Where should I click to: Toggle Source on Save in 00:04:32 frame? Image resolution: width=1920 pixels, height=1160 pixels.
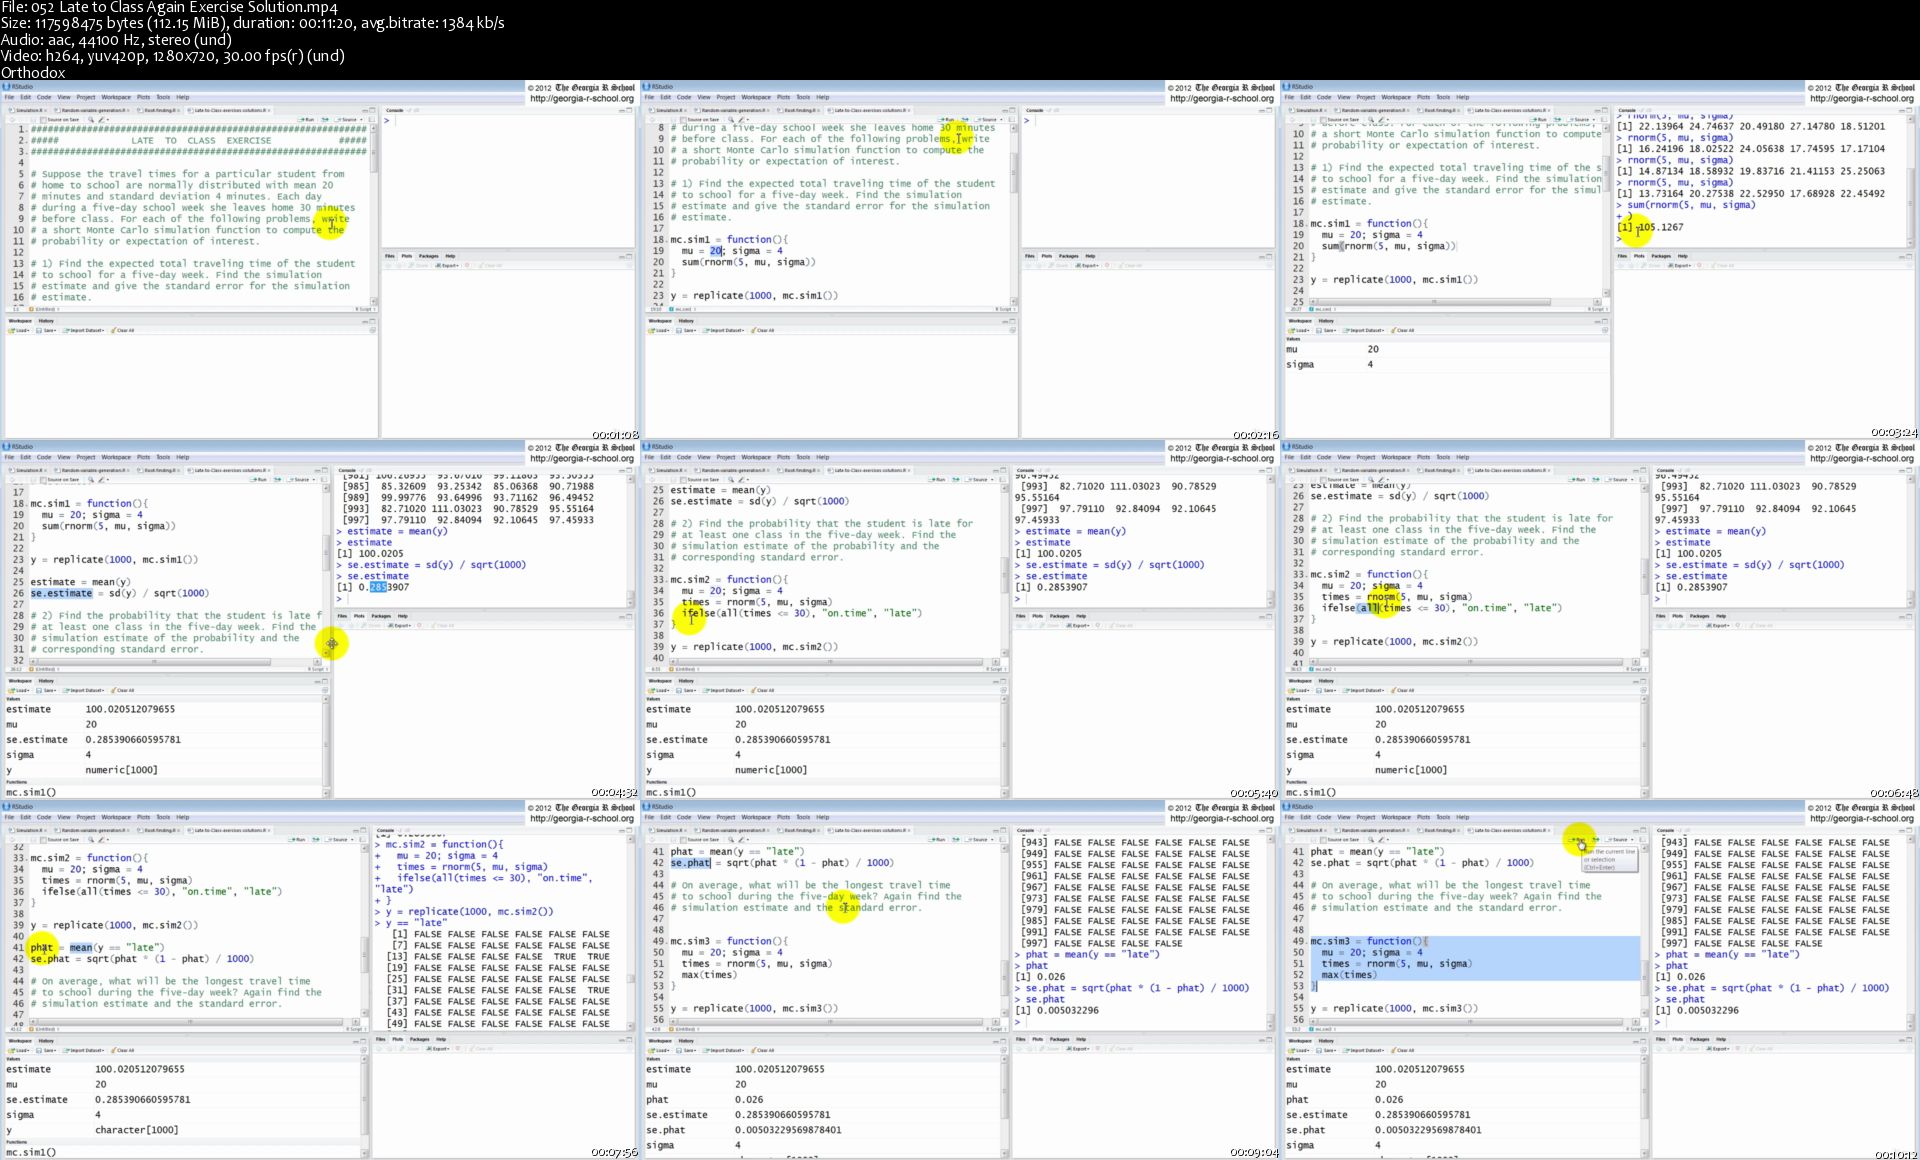coord(43,479)
